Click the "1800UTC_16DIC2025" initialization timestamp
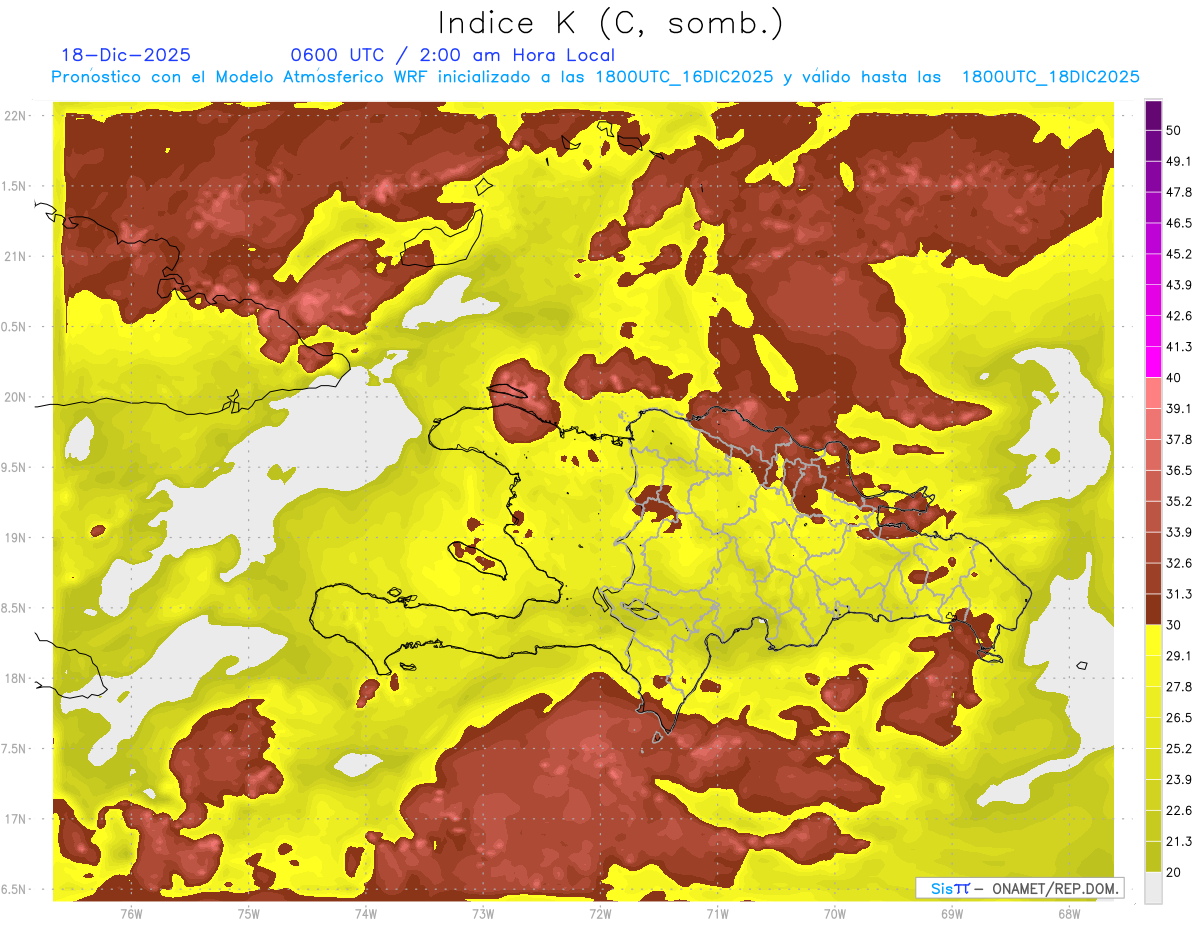1200x927 pixels. coord(684,77)
